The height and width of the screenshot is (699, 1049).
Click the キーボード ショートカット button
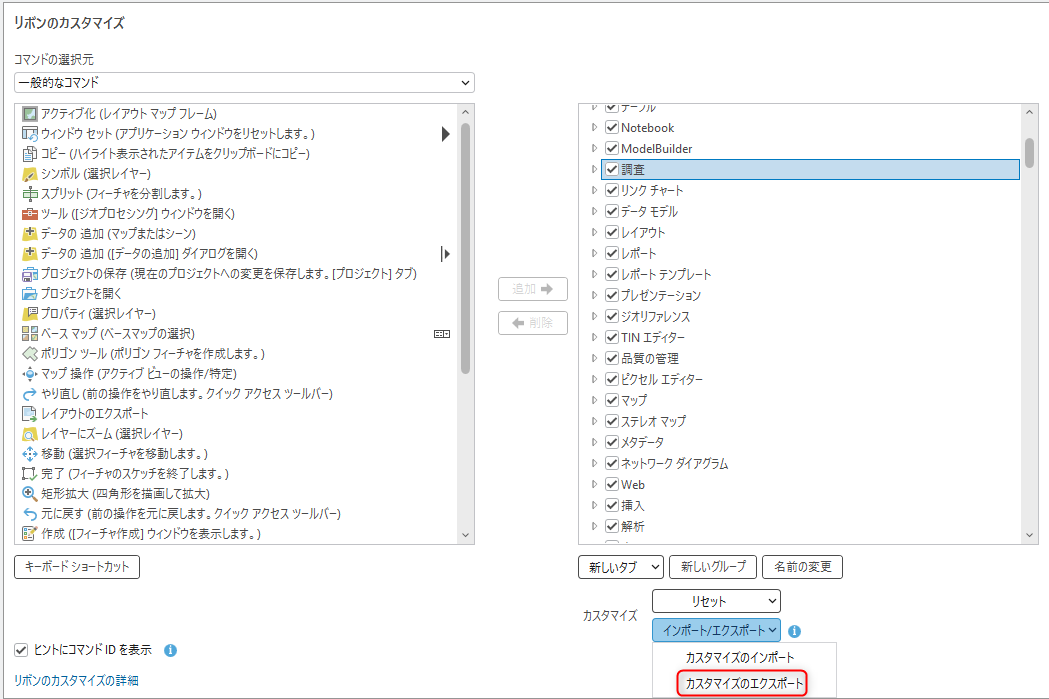[78, 567]
